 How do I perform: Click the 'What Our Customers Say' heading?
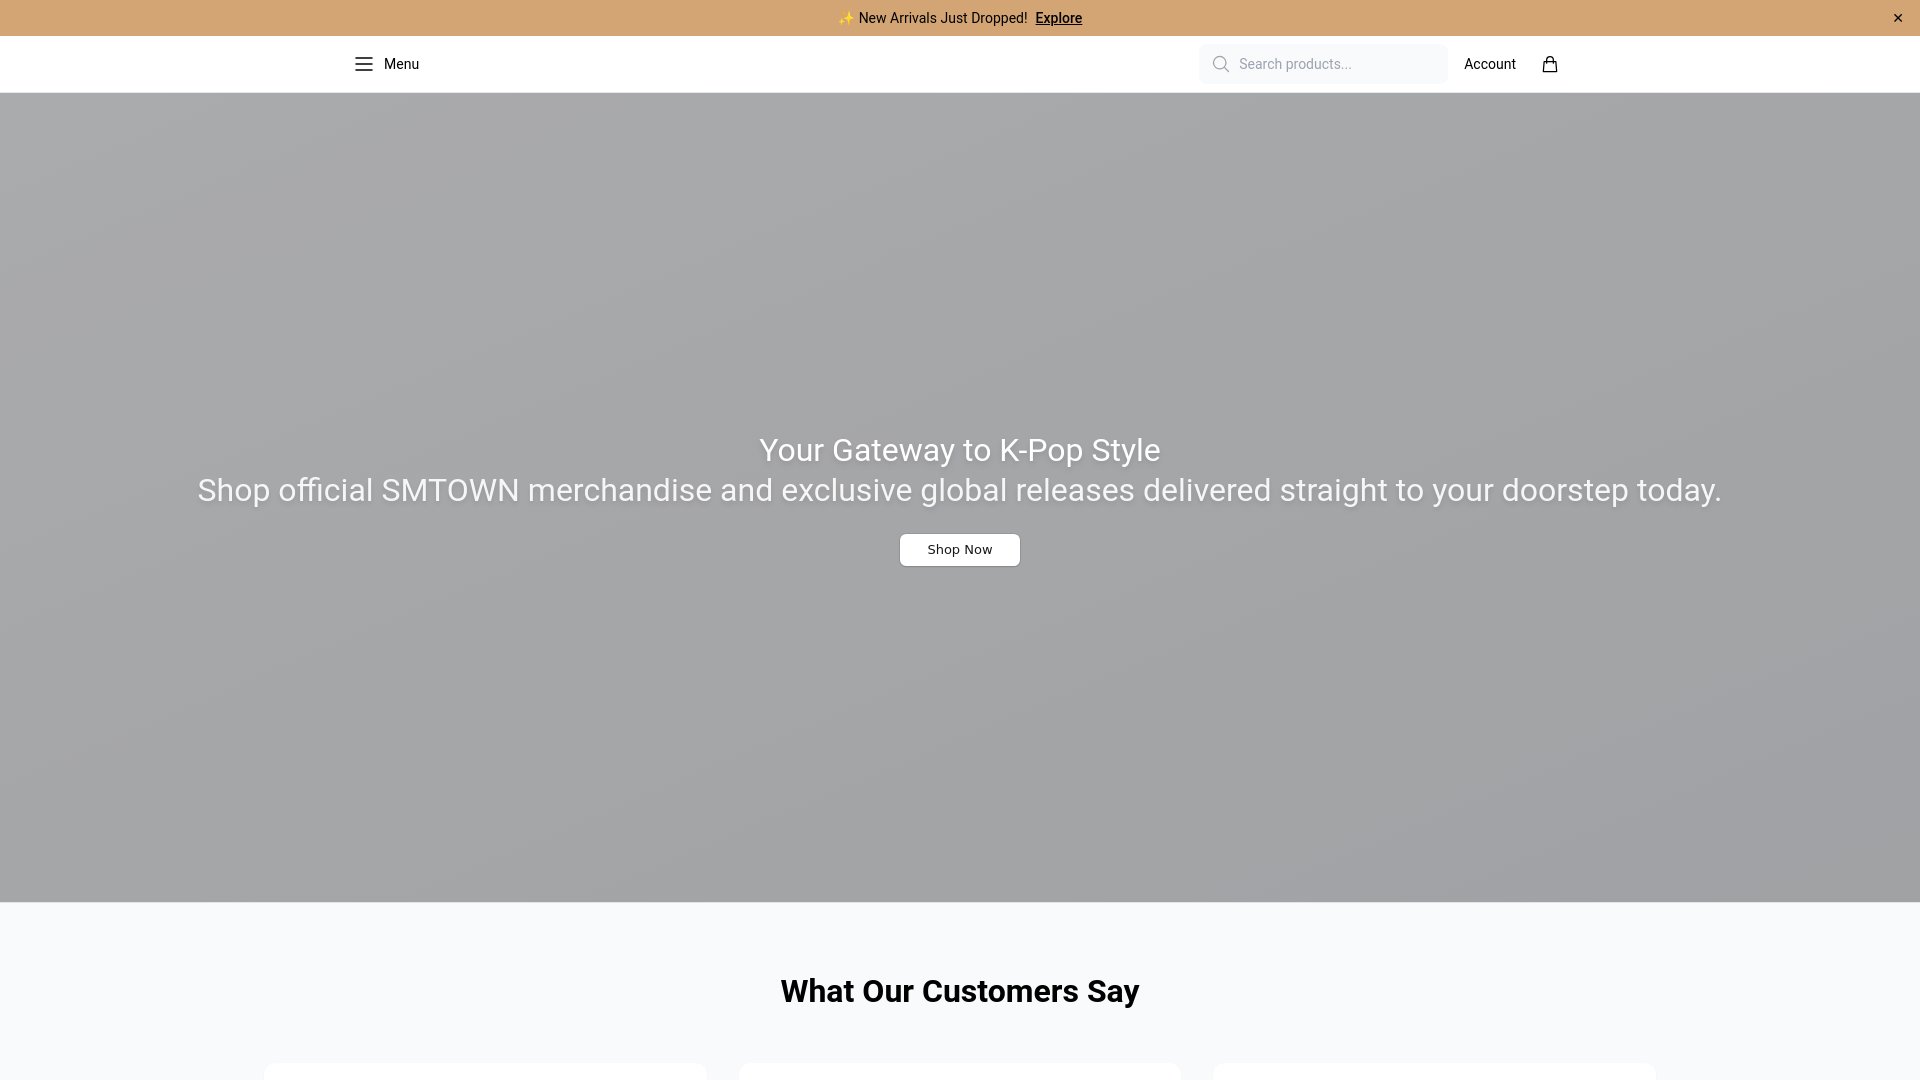960,991
